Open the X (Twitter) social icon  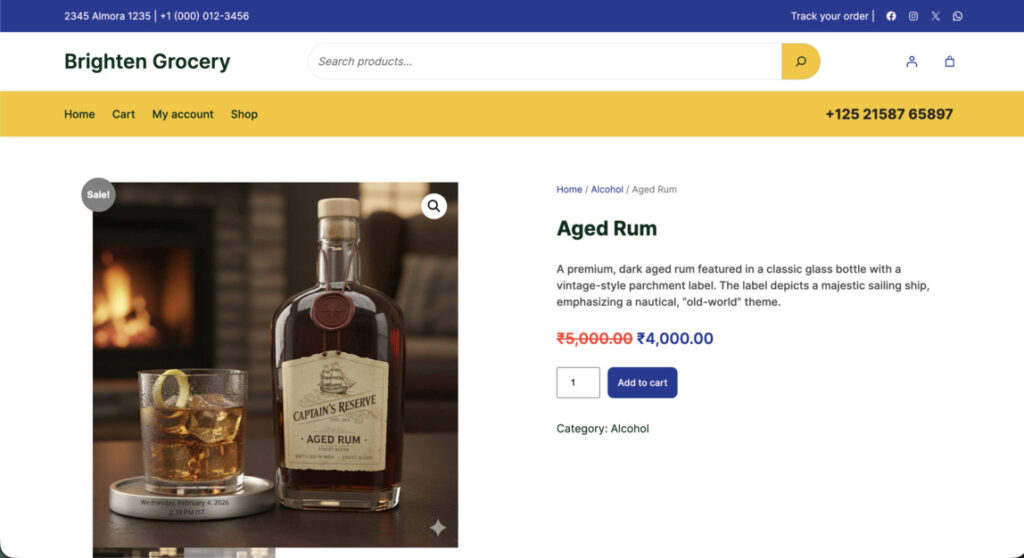coord(935,16)
